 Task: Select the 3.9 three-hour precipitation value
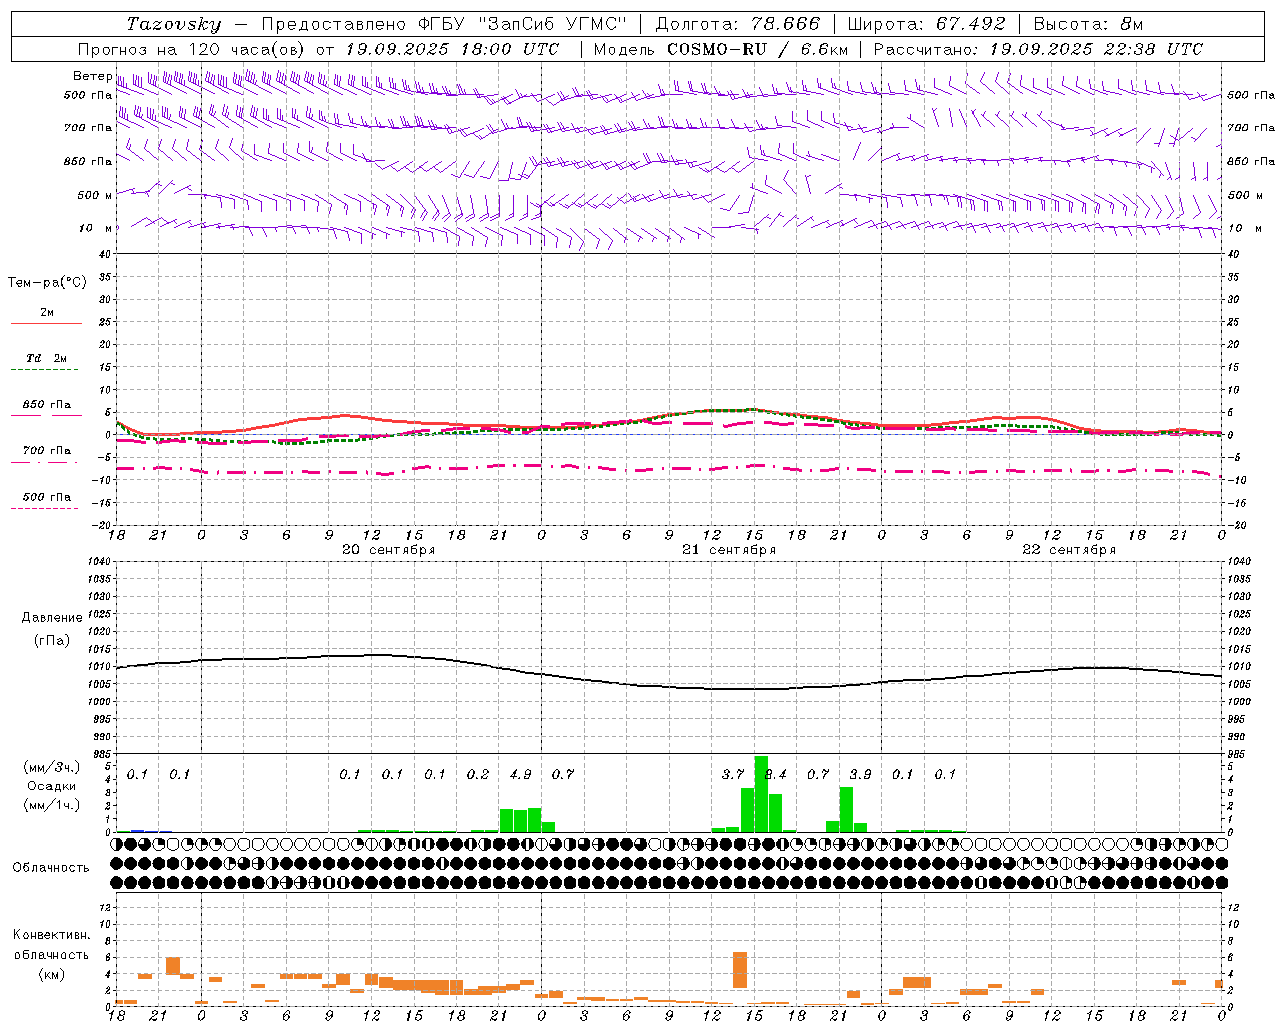(860, 774)
